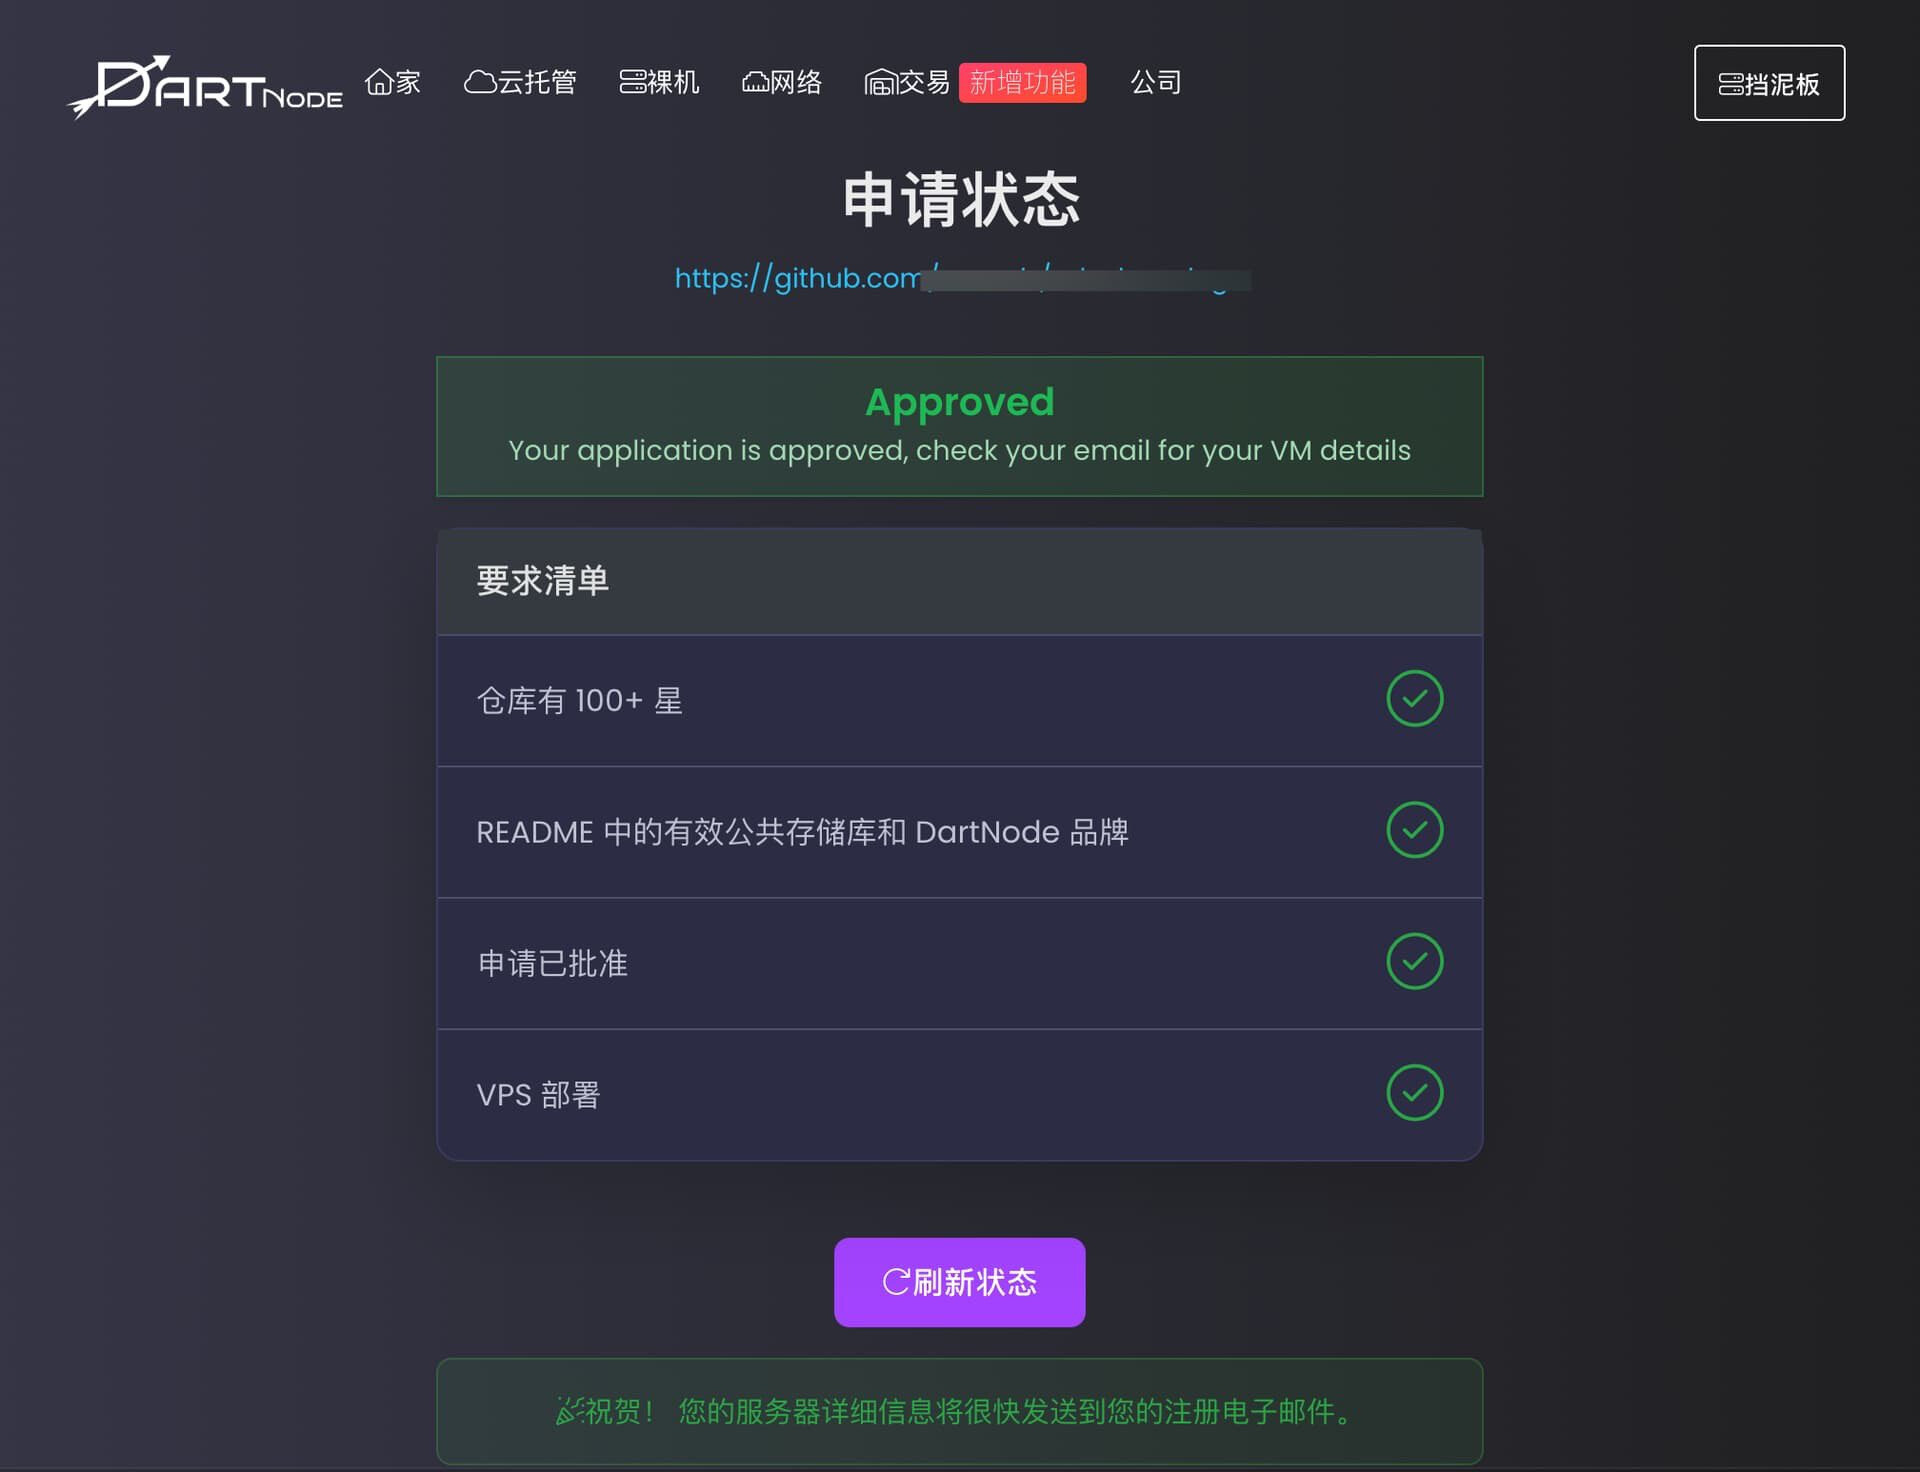Click the server icon beside 裸机
This screenshot has width=1920, height=1472.
[x=633, y=82]
